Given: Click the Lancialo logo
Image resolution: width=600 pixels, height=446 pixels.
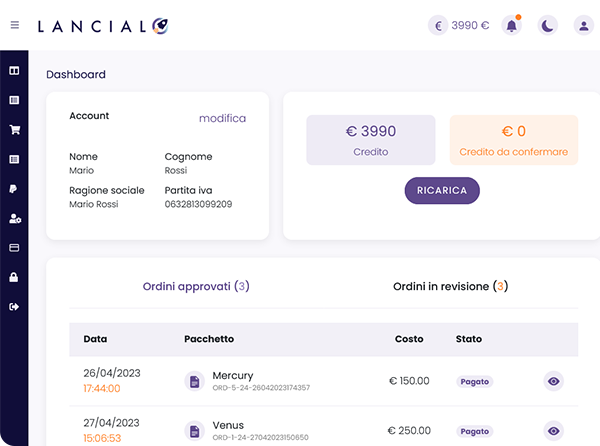Looking at the screenshot, I should [102, 25].
